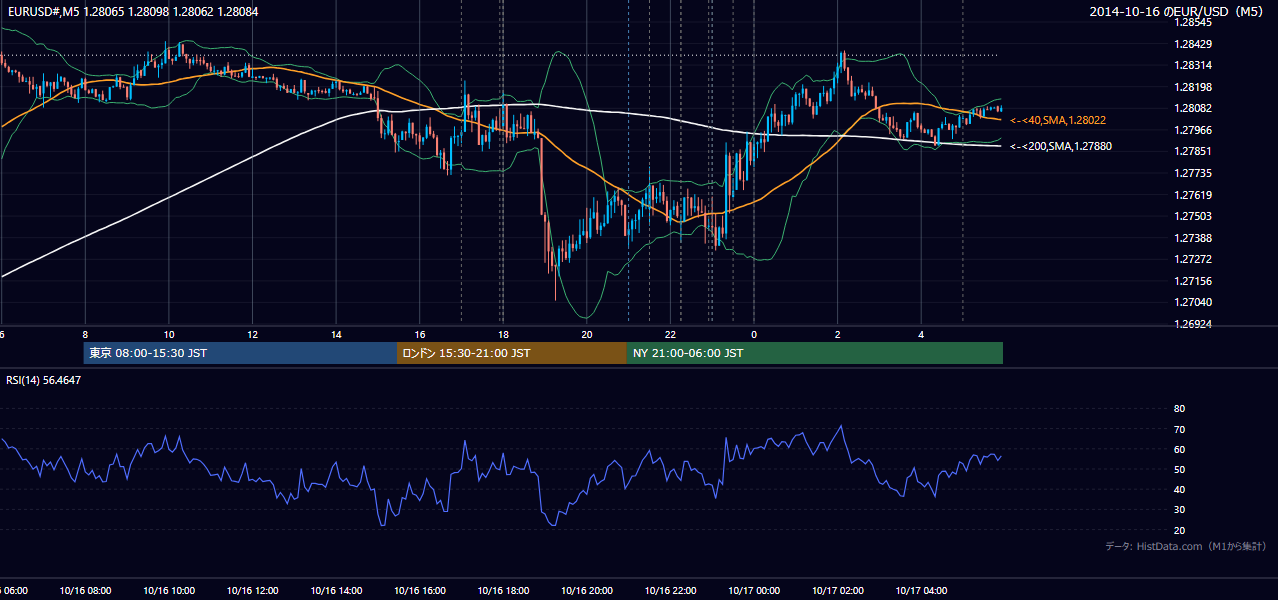
Task: Click hour label 2 under price chart
Action: [x=838, y=335]
